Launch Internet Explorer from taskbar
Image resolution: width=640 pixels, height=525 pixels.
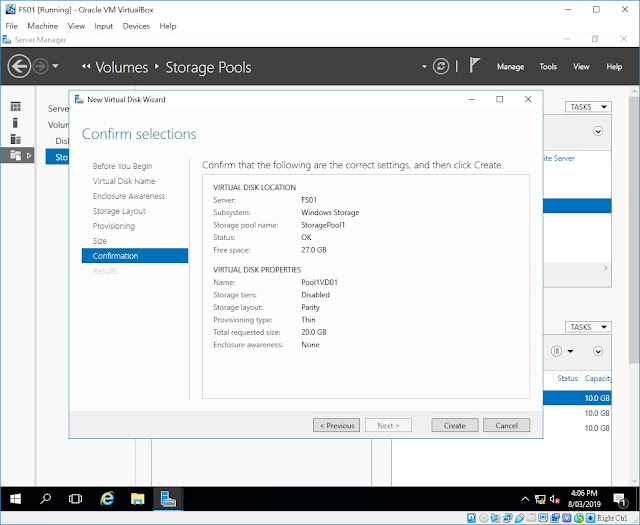point(107,498)
